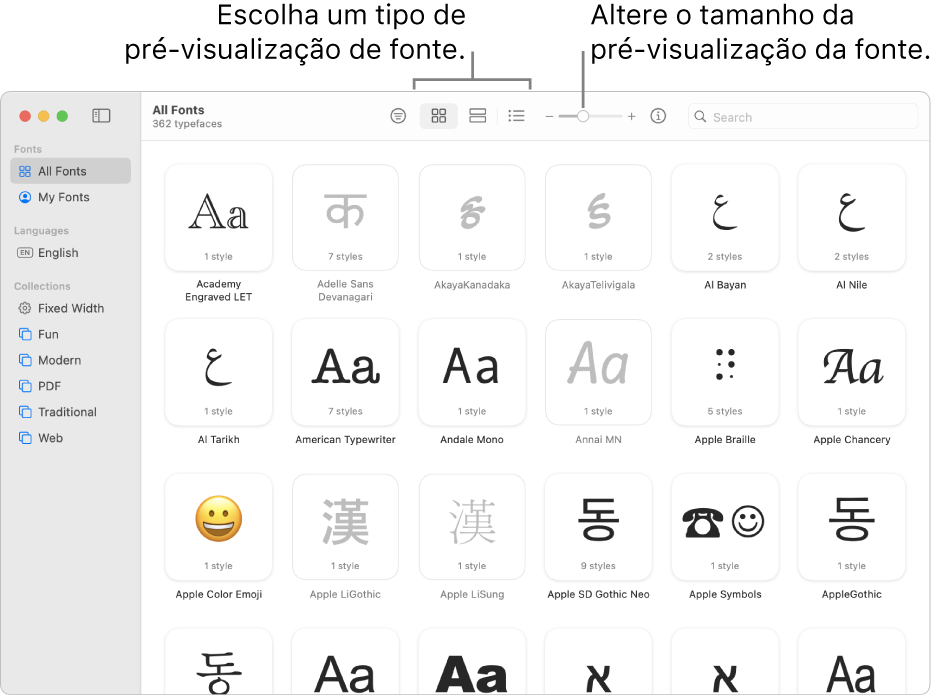The width and height of the screenshot is (934, 697).
Task: Select Apple LiGothic font thumbnail
Action: tap(345, 527)
